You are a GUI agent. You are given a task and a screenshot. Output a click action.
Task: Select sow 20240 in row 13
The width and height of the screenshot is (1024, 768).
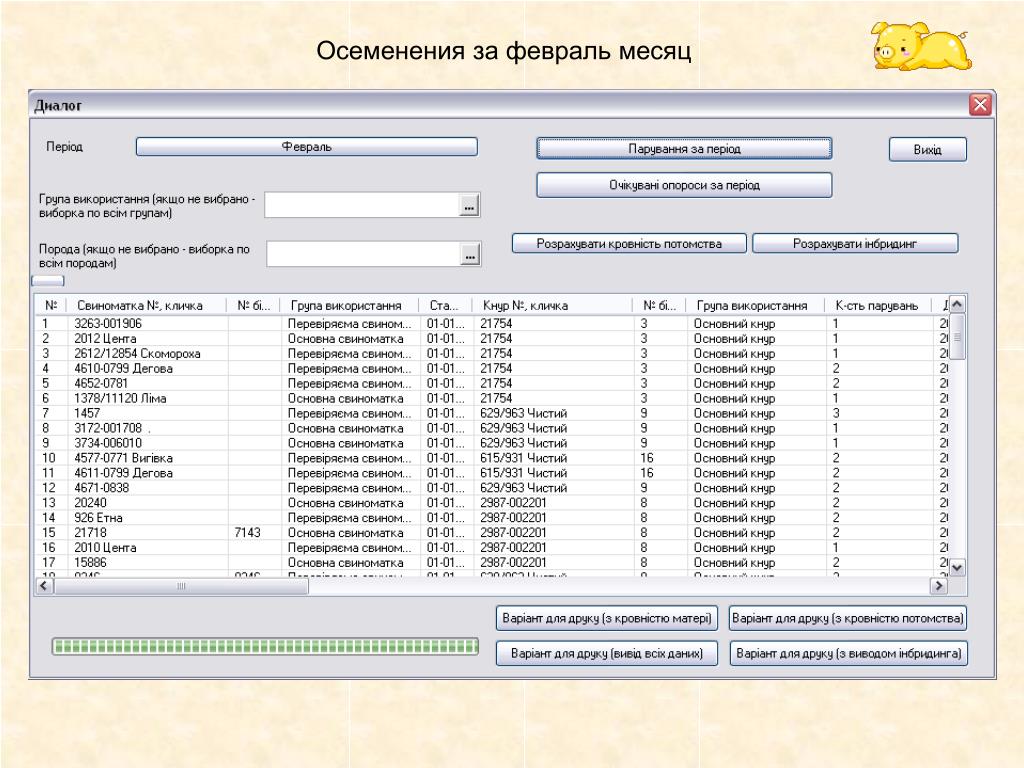90,504
